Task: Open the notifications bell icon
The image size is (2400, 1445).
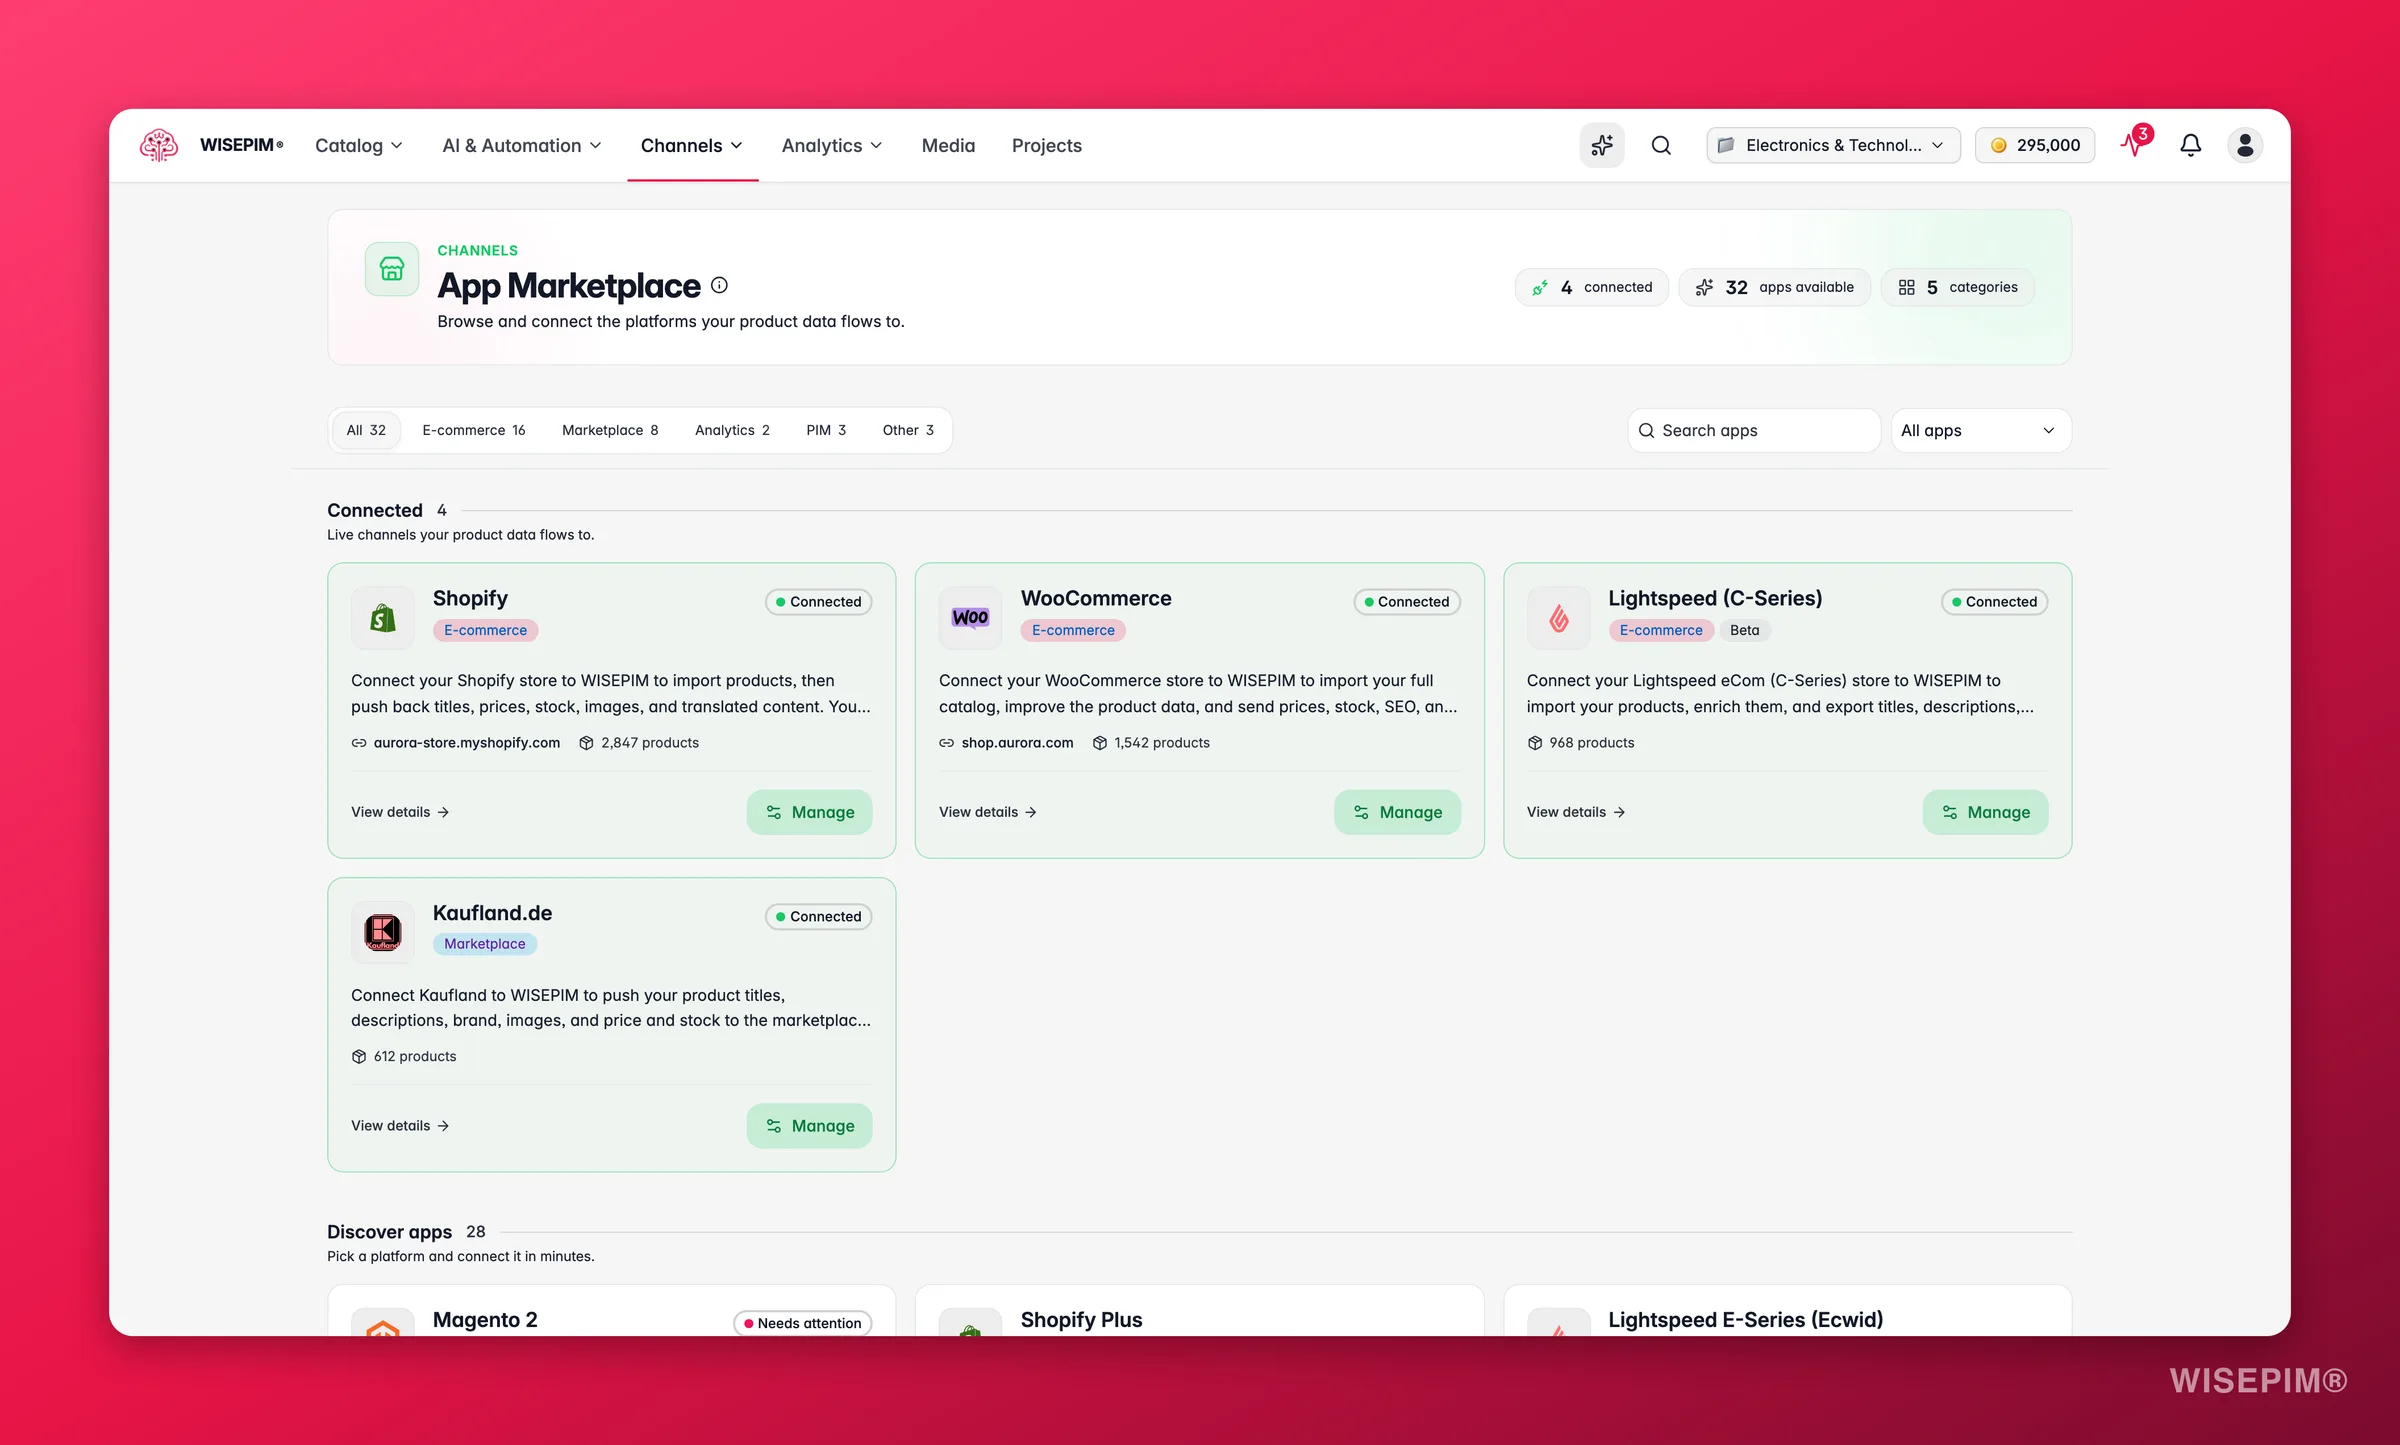Action: (2191, 145)
